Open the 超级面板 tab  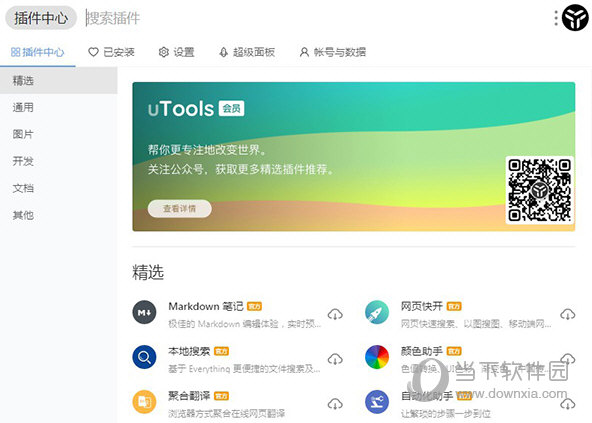pos(247,52)
